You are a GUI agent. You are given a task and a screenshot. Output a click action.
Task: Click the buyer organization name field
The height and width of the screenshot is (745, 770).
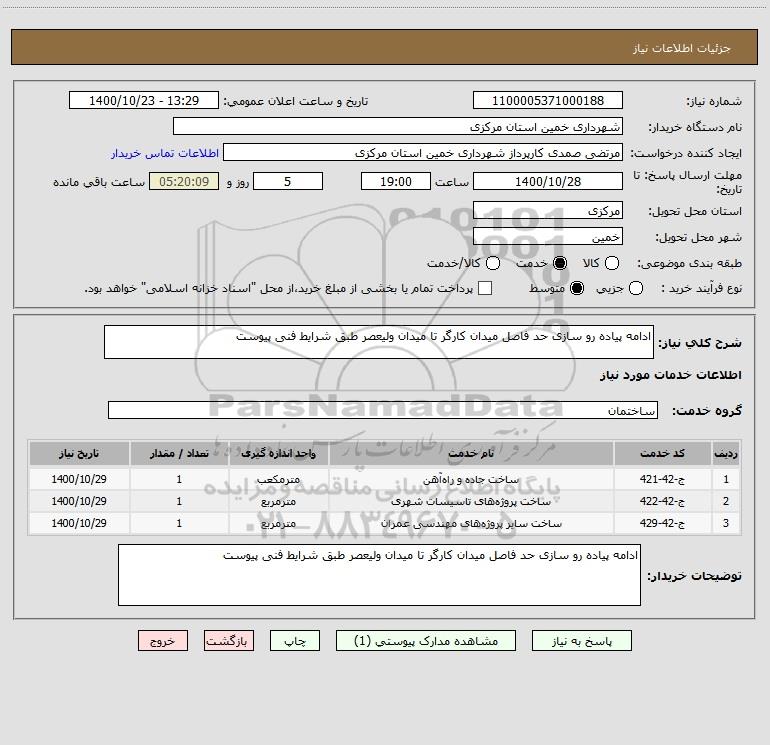click(398, 127)
